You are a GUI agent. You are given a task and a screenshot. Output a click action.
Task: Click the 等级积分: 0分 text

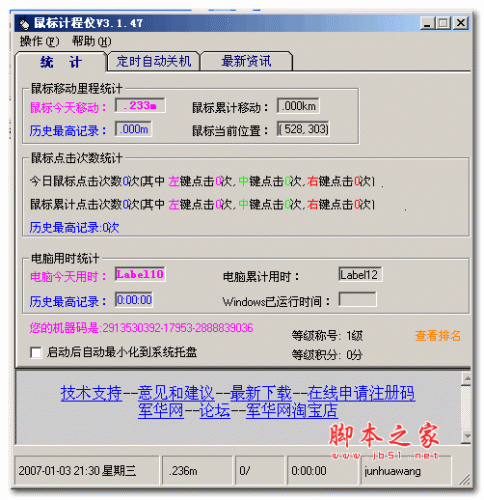pyautogui.click(x=327, y=355)
